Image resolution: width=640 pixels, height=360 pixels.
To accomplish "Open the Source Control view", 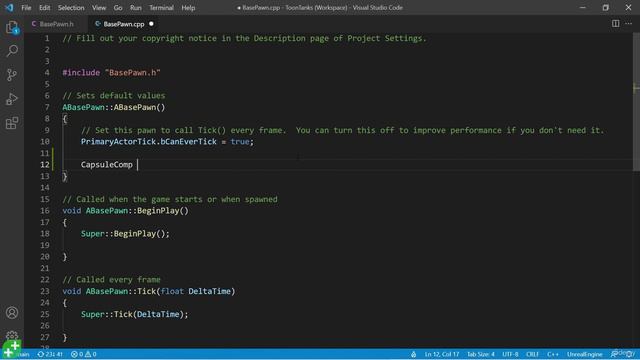I will tap(12, 75).
